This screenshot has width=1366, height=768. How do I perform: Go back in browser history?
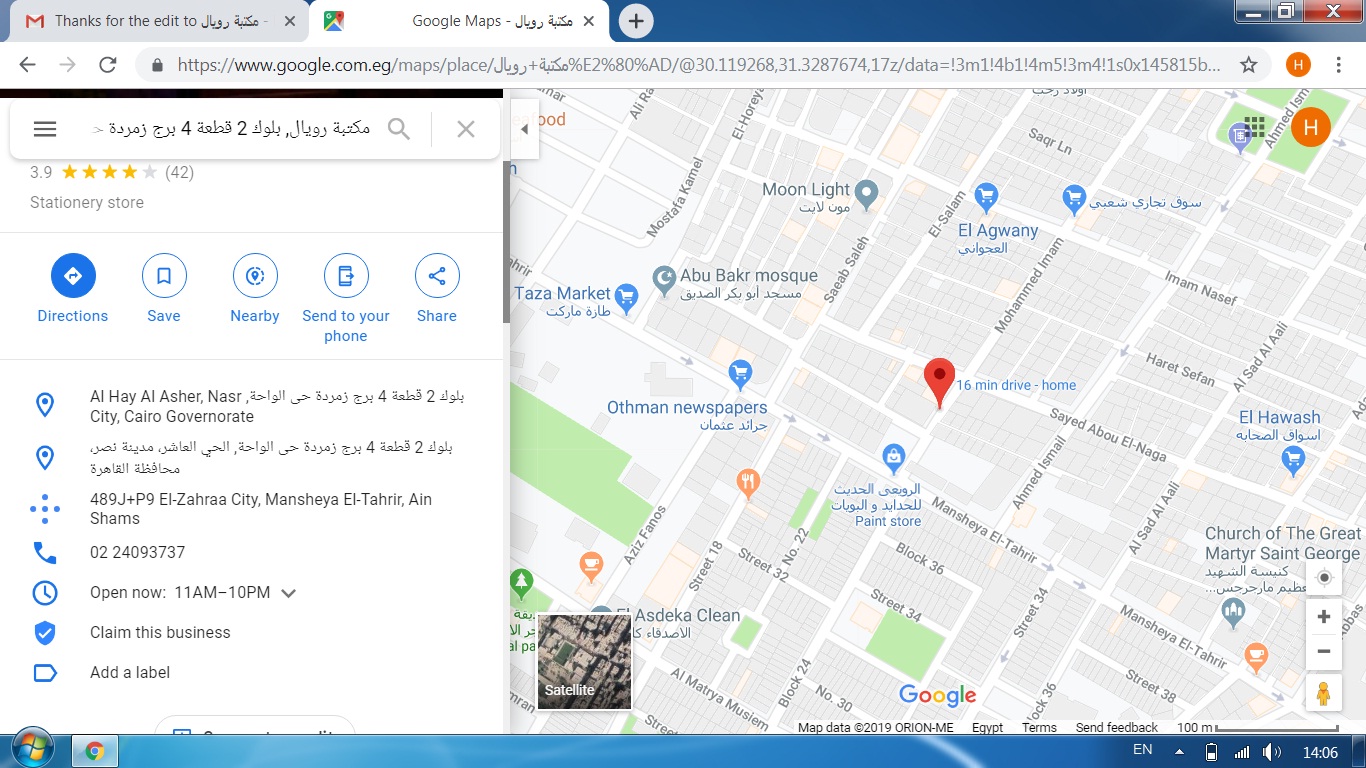(27, 65)
